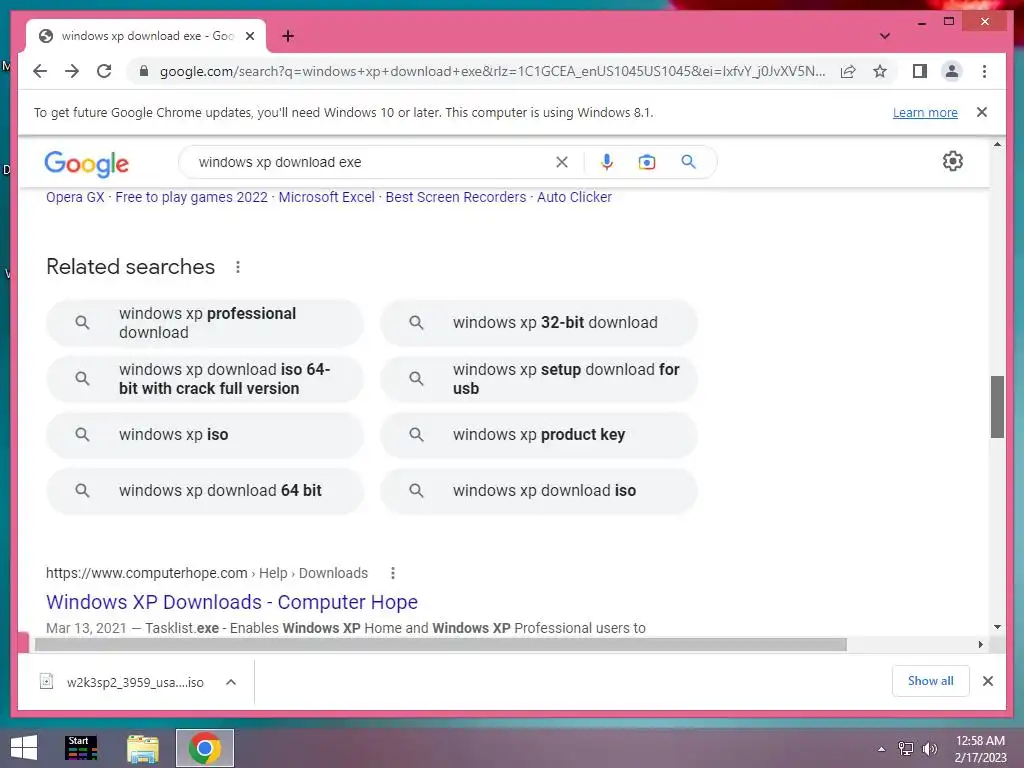Screen dimensions: 1024x768
Task: Search windows xp download iso 64-bit crack
Action: point(205,379)
